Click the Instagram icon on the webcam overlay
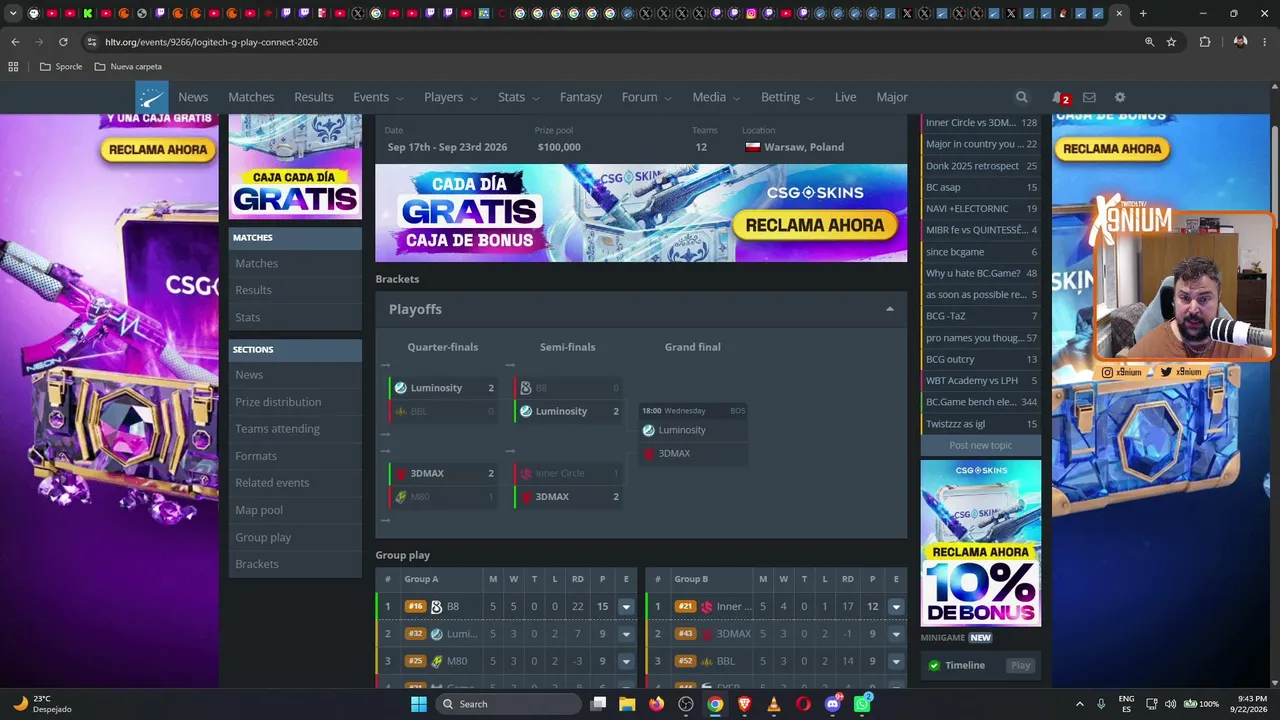The image size is (1280, 720). tap(1107, 372)
